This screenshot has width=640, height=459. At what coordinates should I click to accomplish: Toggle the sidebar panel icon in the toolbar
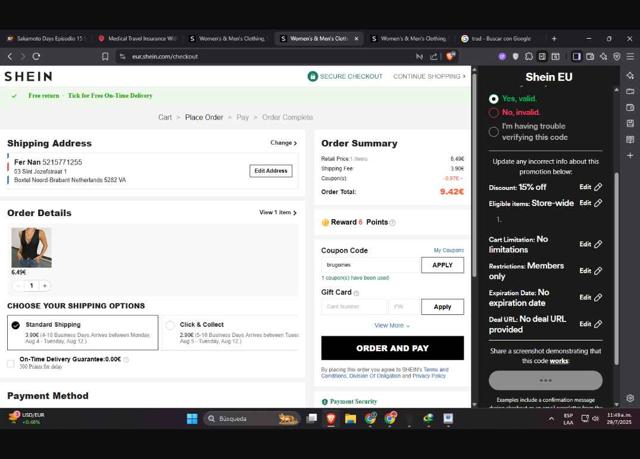pos(576,56)
